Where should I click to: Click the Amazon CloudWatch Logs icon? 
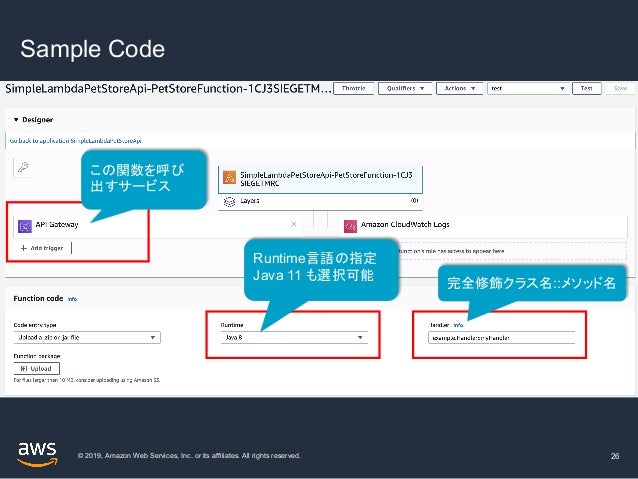coord(350,226)
